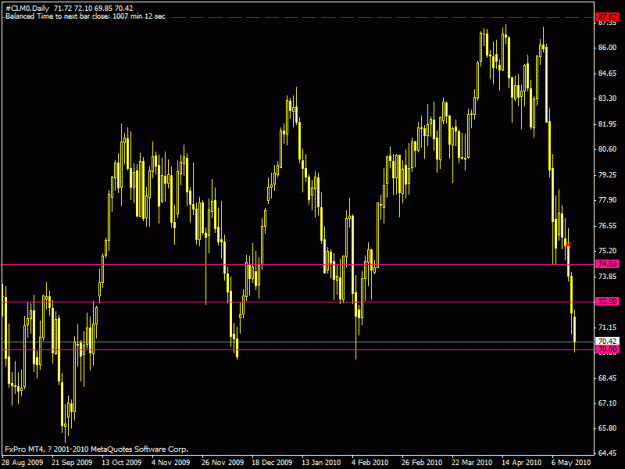Click the 65.80 price scale value

point(607,428)
